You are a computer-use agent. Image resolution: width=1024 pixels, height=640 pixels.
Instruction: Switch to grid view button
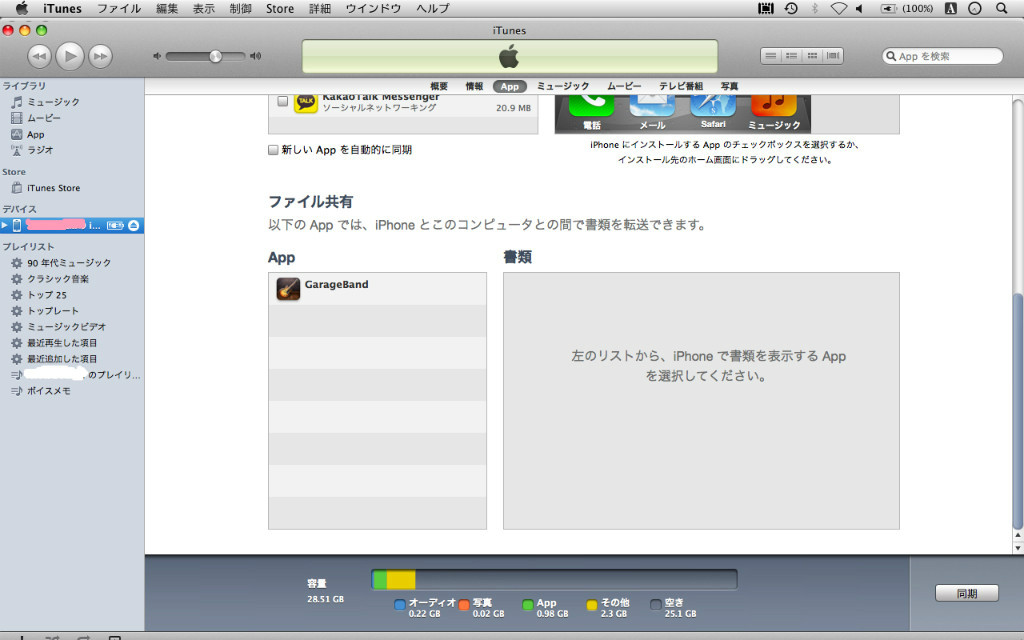click(812, 56)
